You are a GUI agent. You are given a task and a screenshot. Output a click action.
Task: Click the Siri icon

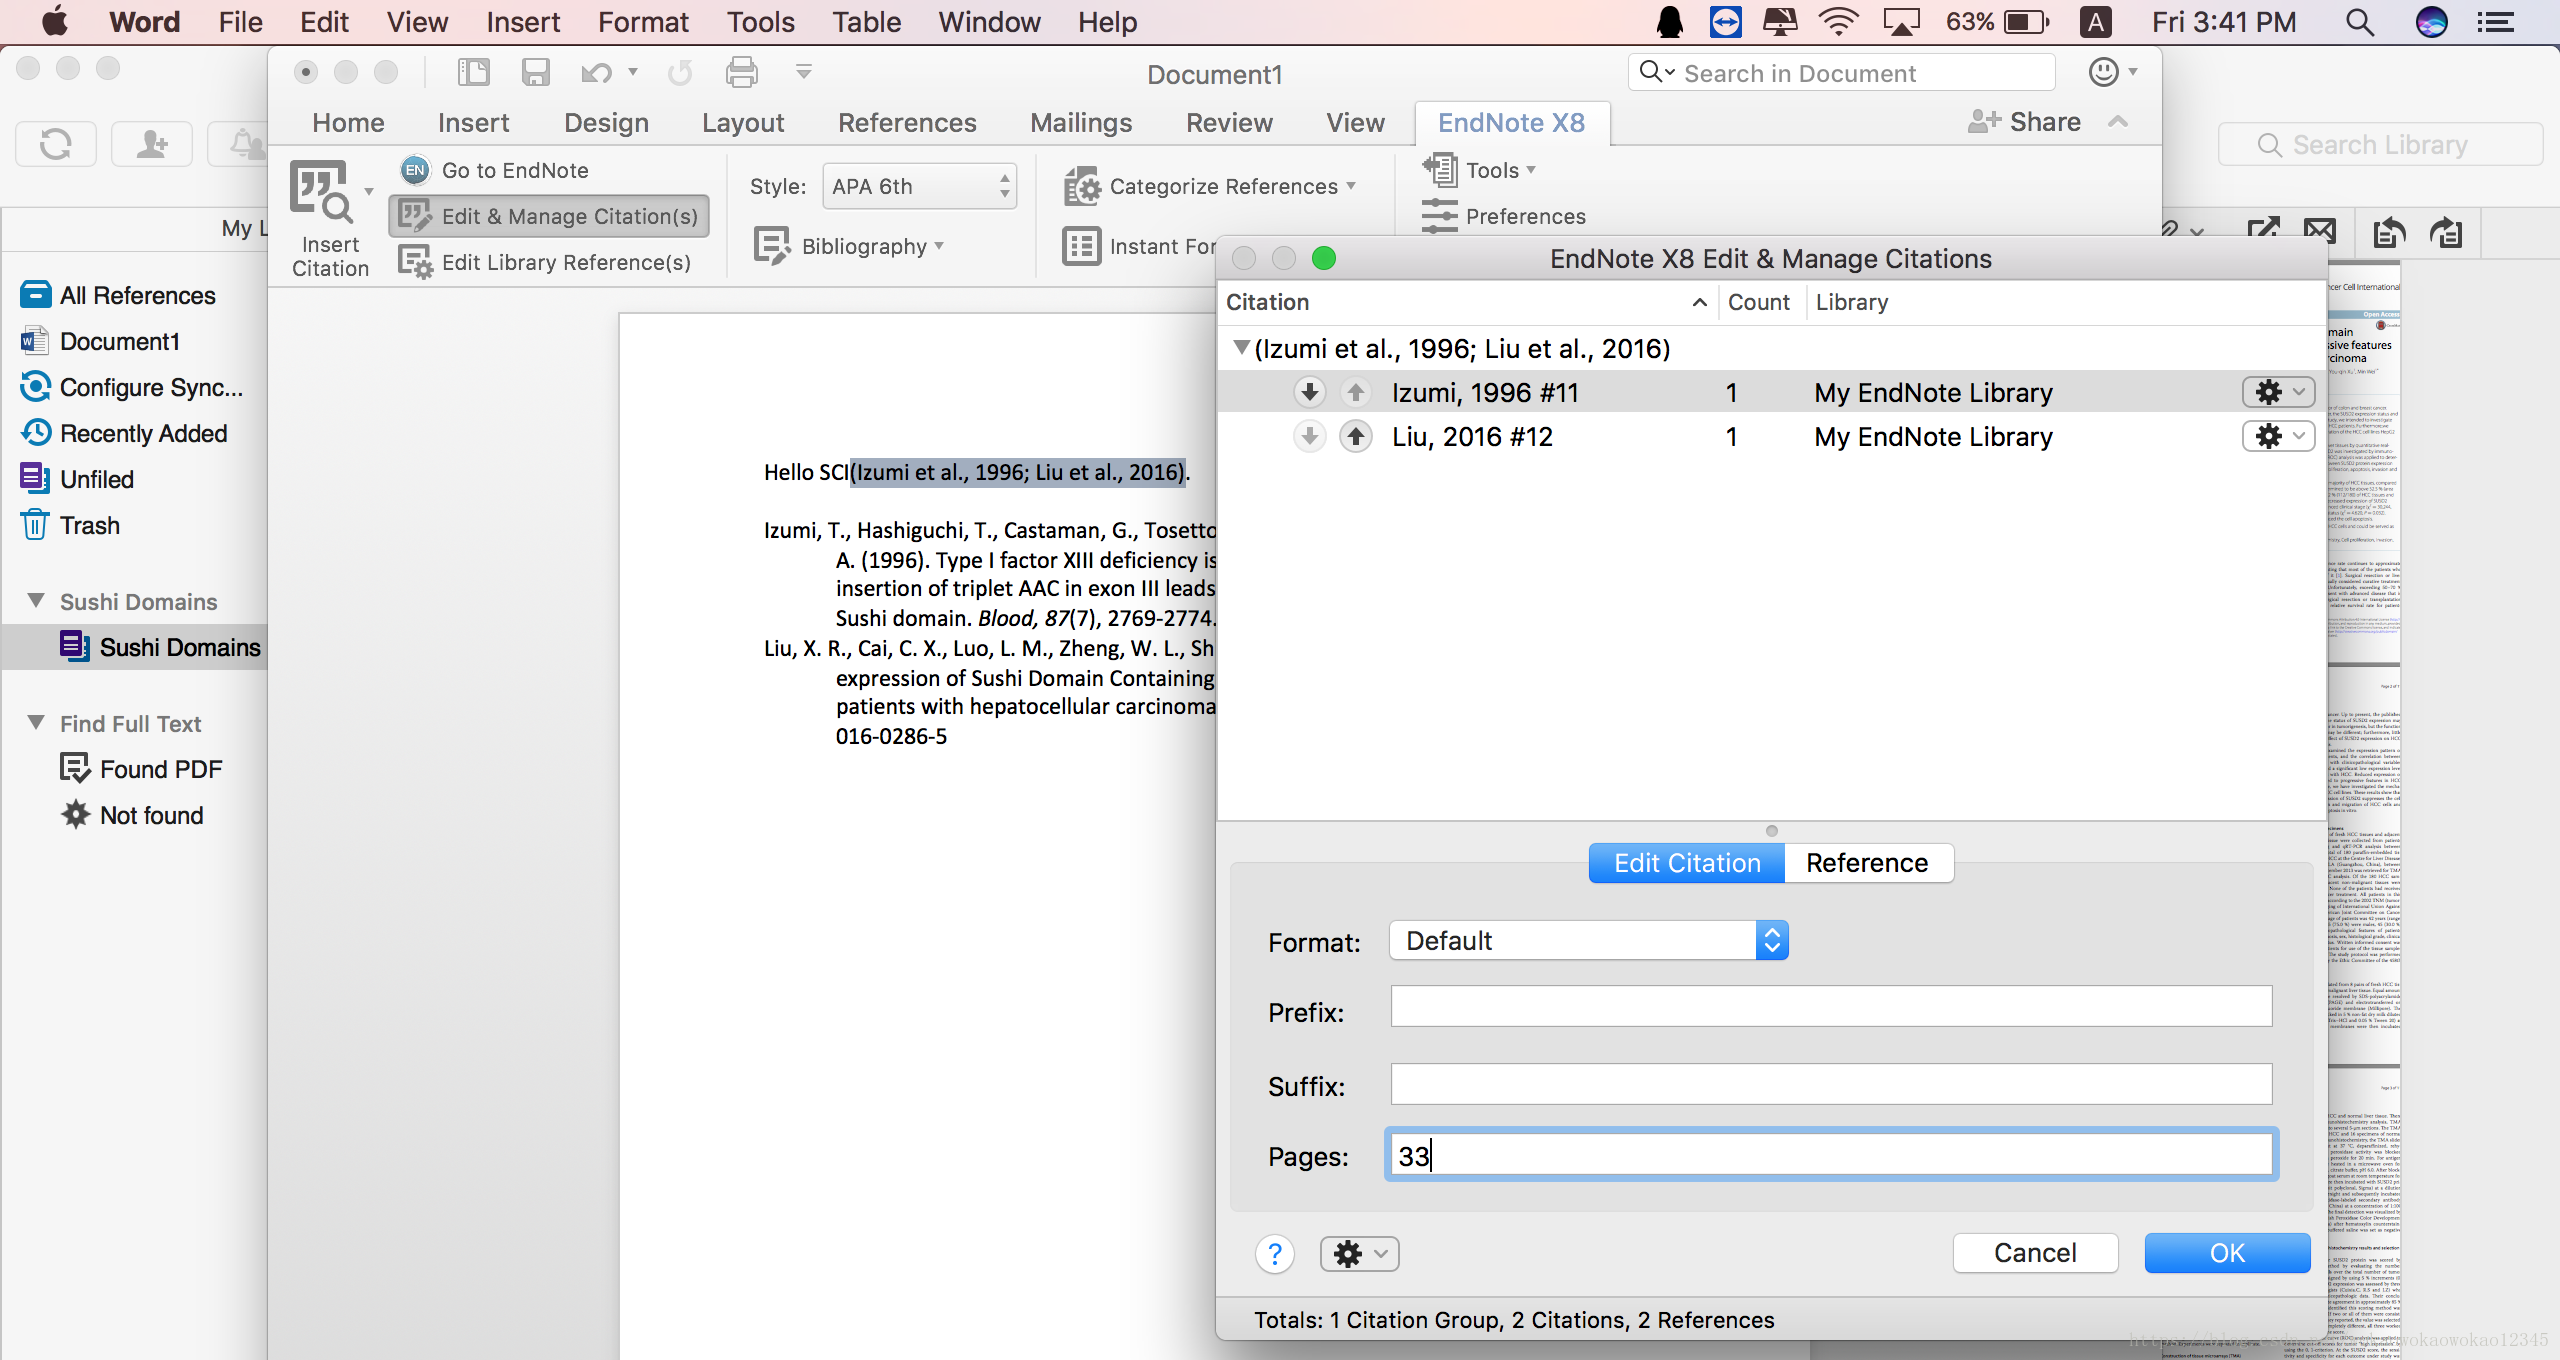pyautogui.click(x=2432, y=22)
